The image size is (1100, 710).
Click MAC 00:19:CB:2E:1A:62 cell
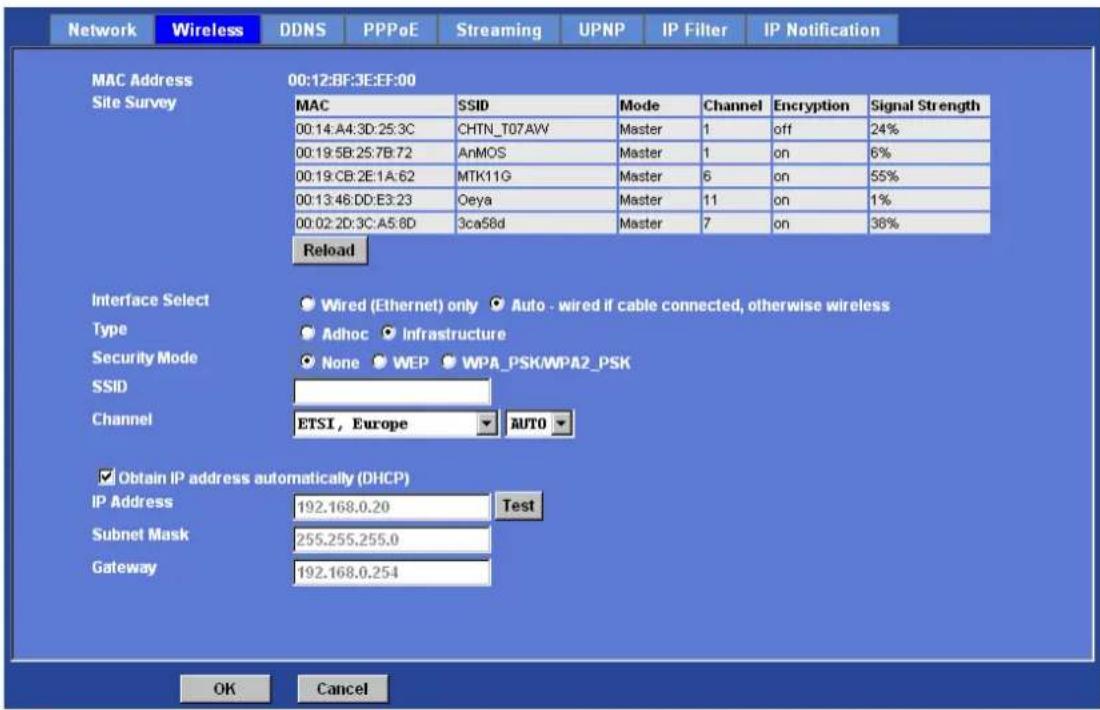374,176
